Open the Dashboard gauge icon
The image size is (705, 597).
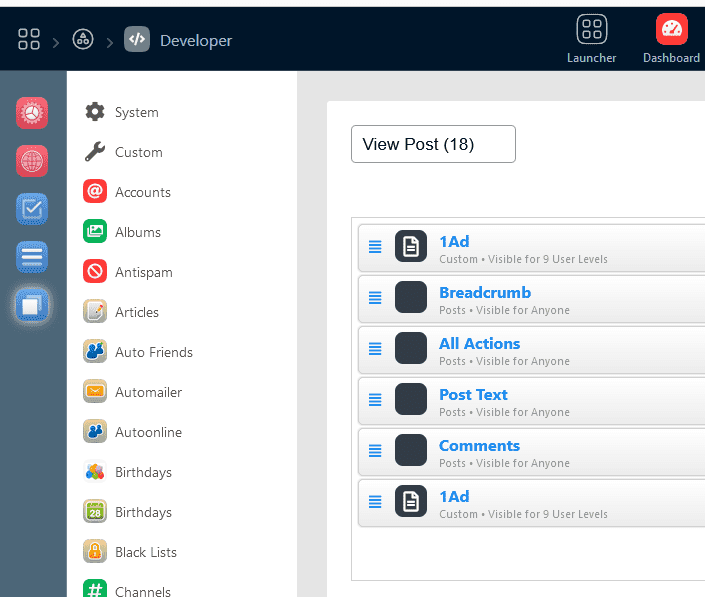(x=671, y=29)
